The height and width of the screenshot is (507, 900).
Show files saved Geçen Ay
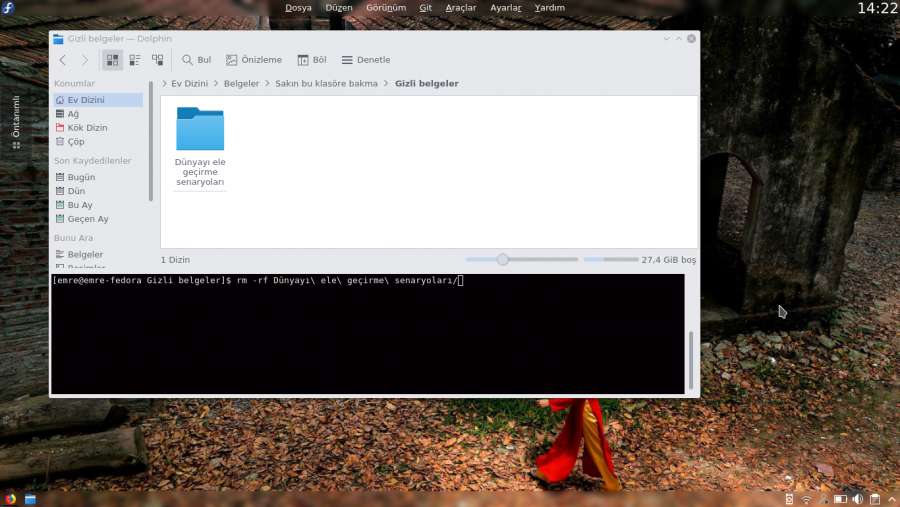(98, 219)
